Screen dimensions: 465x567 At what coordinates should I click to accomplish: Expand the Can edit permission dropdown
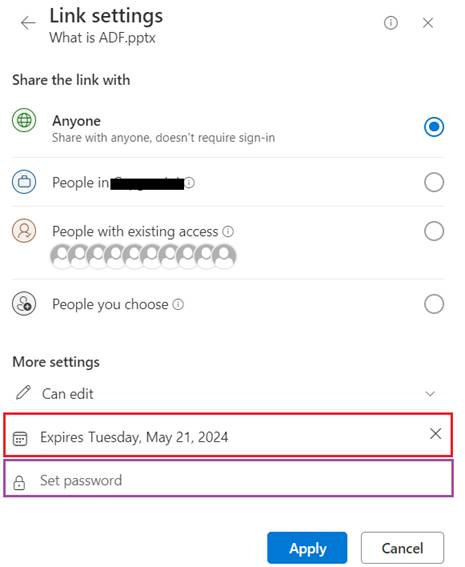tap(228, 393)
